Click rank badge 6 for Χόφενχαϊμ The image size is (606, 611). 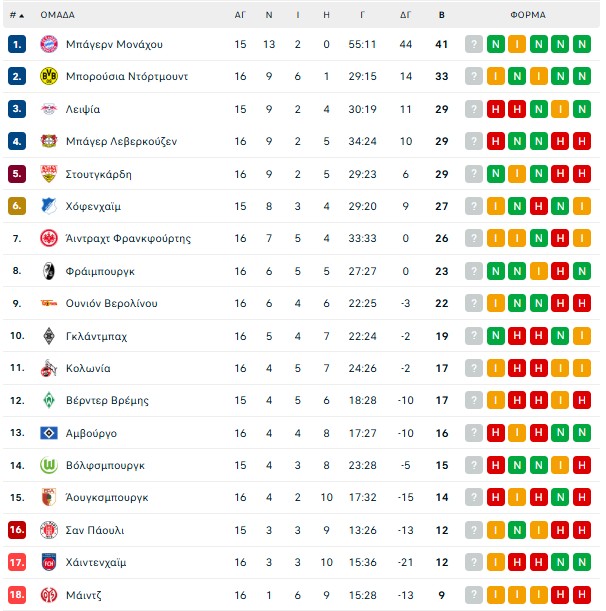click(x=16, y=206)
